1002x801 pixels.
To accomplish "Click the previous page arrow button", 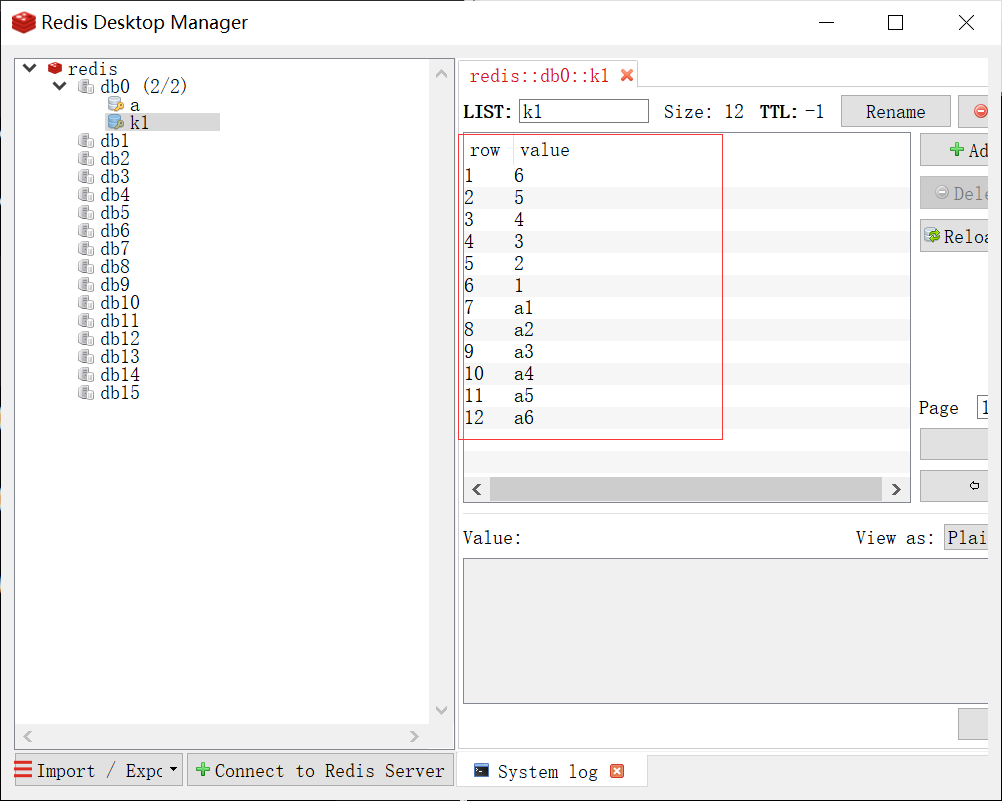I will point(955,486).
